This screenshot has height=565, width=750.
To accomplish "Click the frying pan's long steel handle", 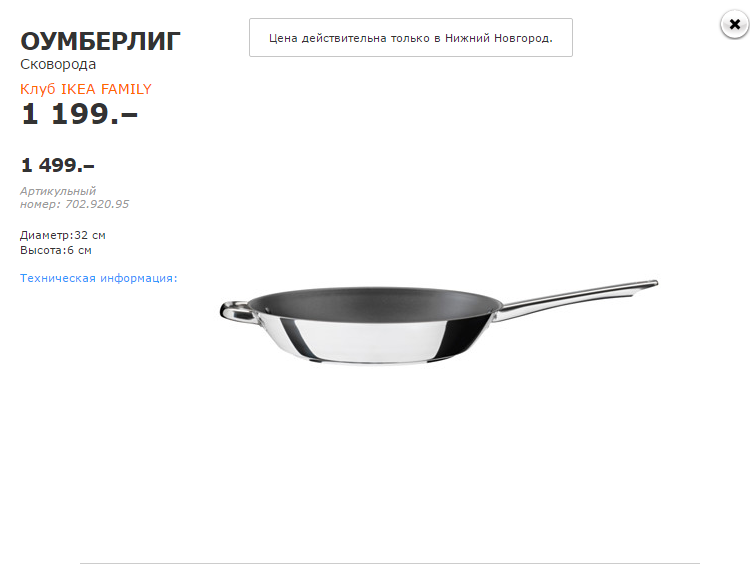I will point(574,299).
